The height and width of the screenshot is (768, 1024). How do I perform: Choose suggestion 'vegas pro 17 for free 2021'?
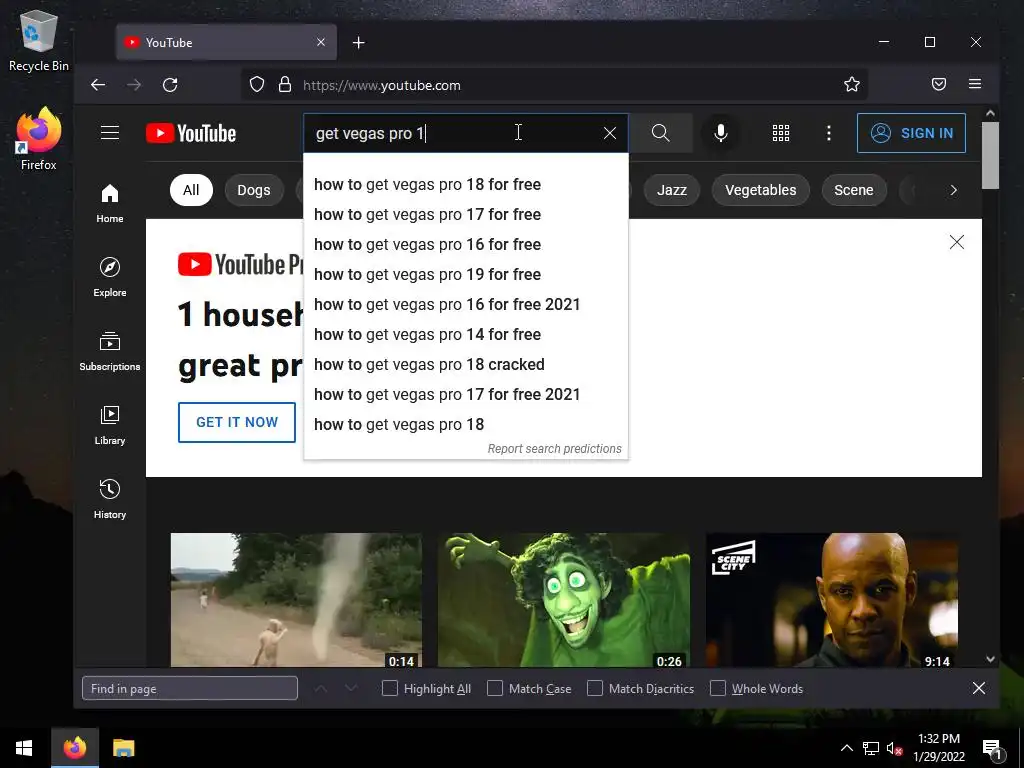click(466, 394)
